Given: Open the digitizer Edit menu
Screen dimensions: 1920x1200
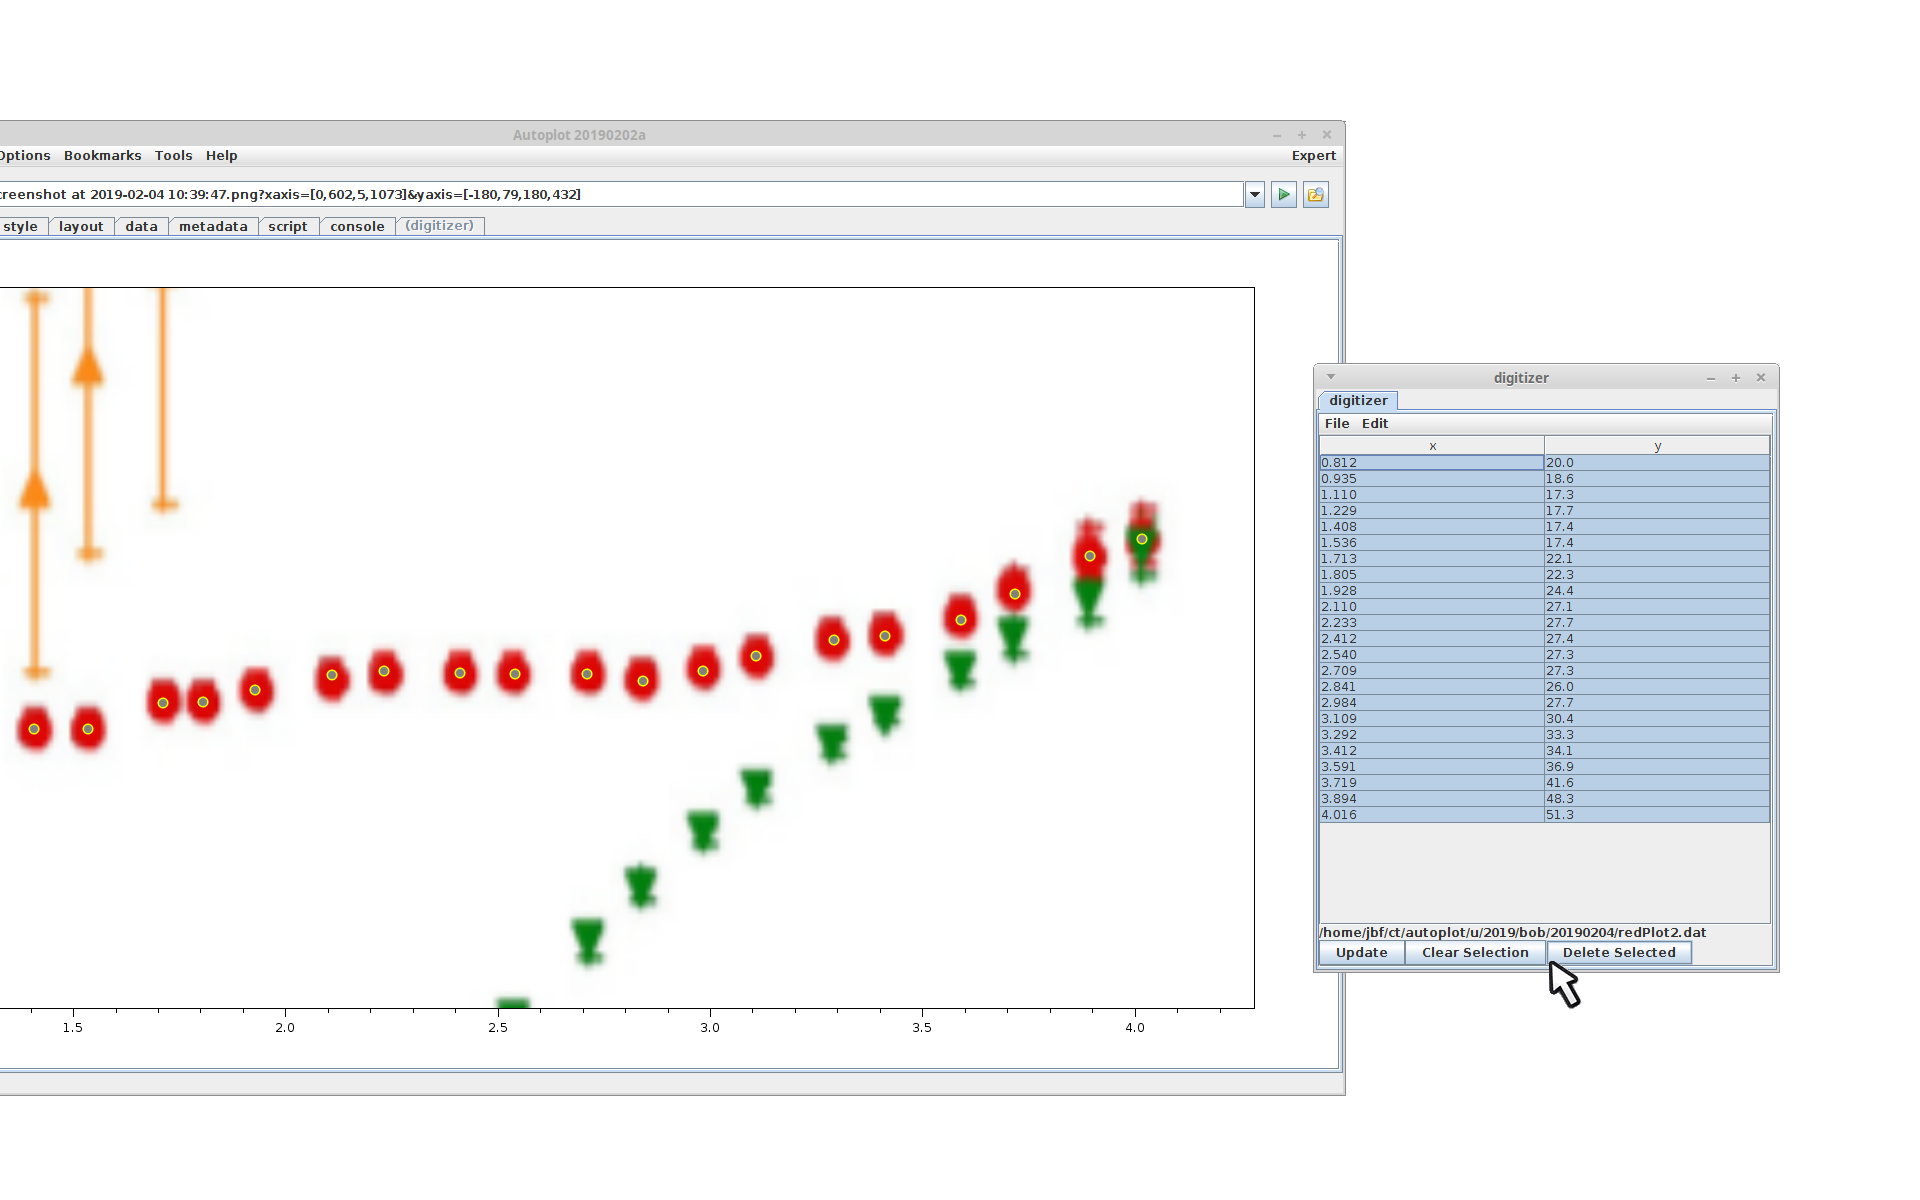Looking at the screenshot, I should click(1375, 424).
